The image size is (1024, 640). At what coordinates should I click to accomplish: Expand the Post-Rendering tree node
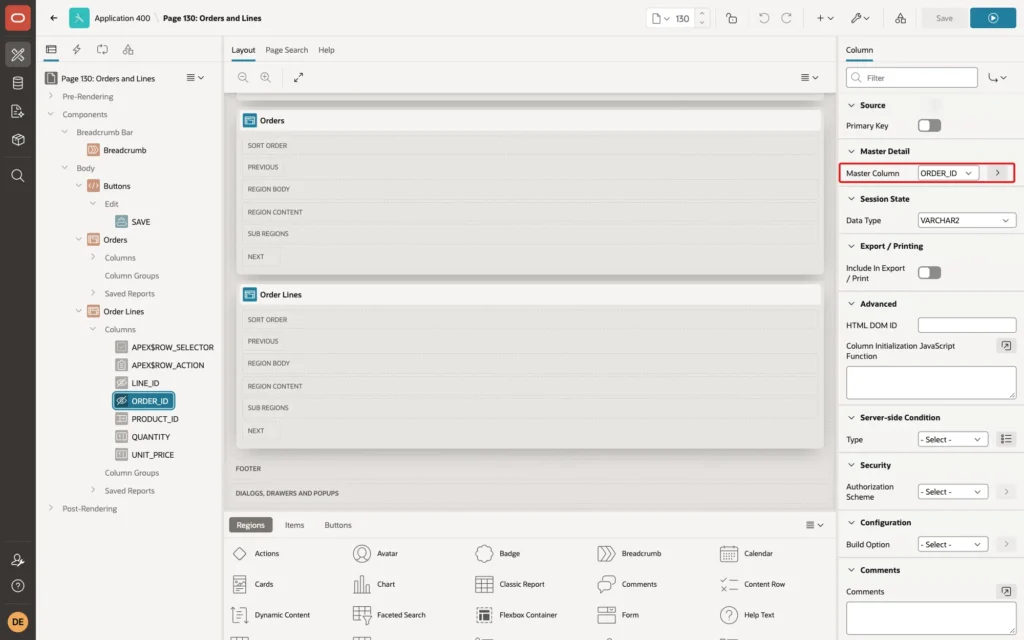(50, 508)
